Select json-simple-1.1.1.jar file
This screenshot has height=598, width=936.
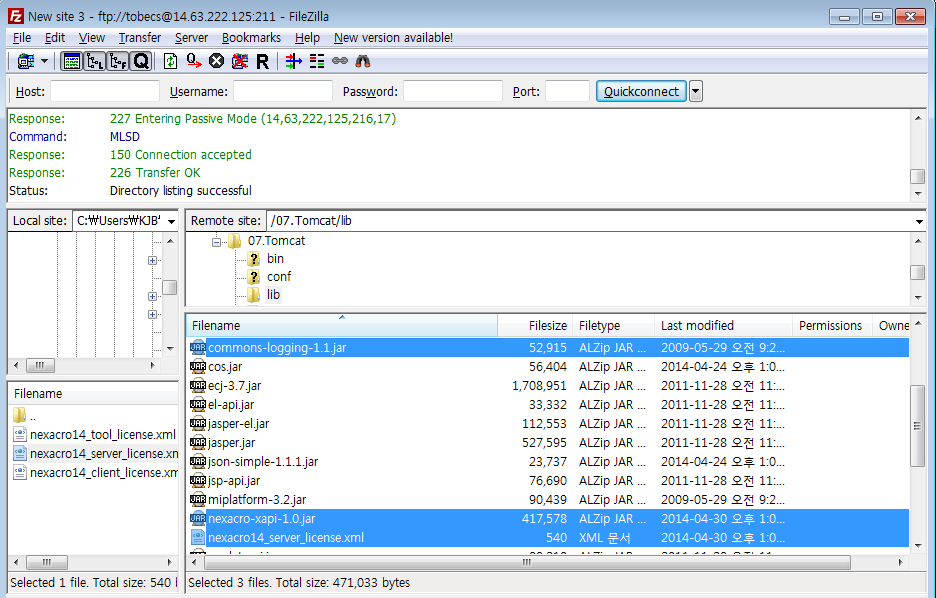click(x=548, y=462)
